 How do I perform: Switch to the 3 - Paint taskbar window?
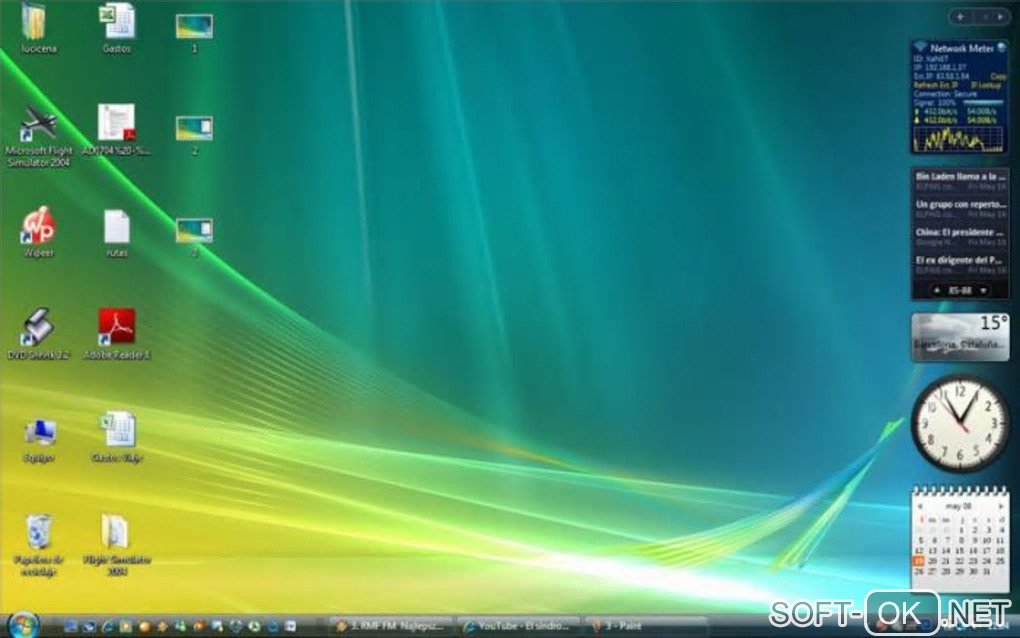click(645, 626)
